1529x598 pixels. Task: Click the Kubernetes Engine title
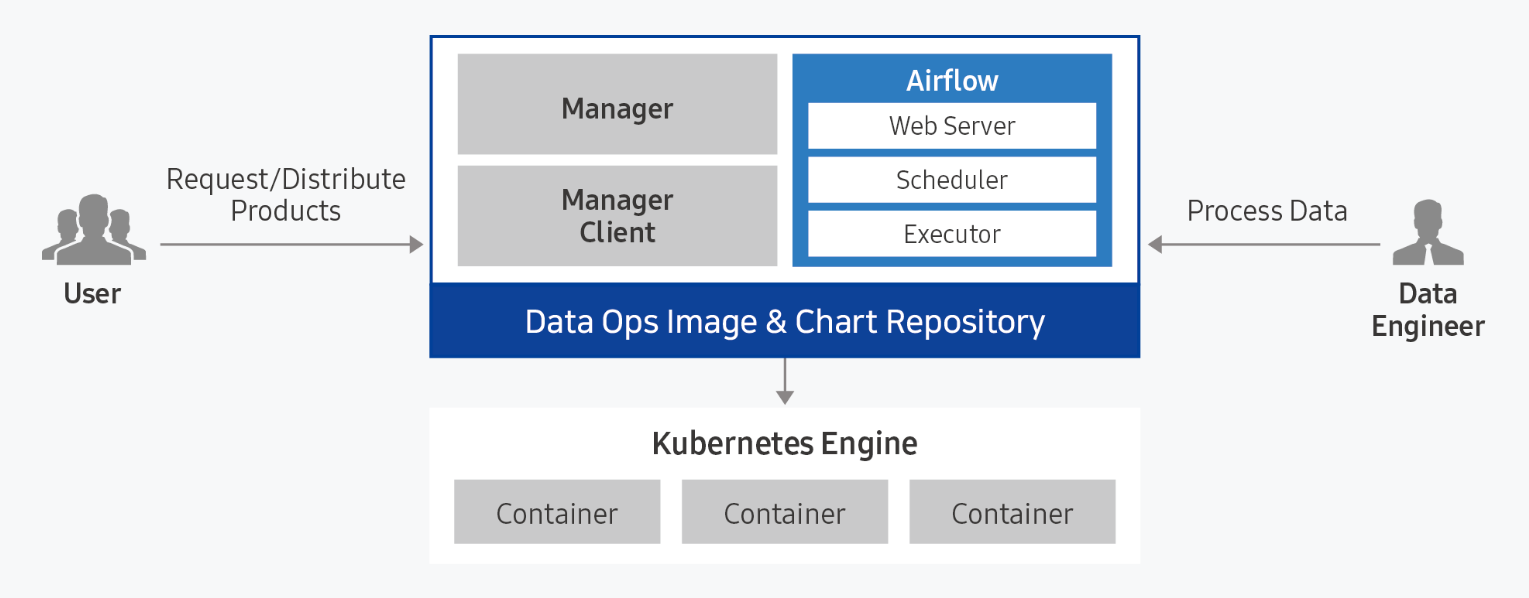tap(785, 443)
